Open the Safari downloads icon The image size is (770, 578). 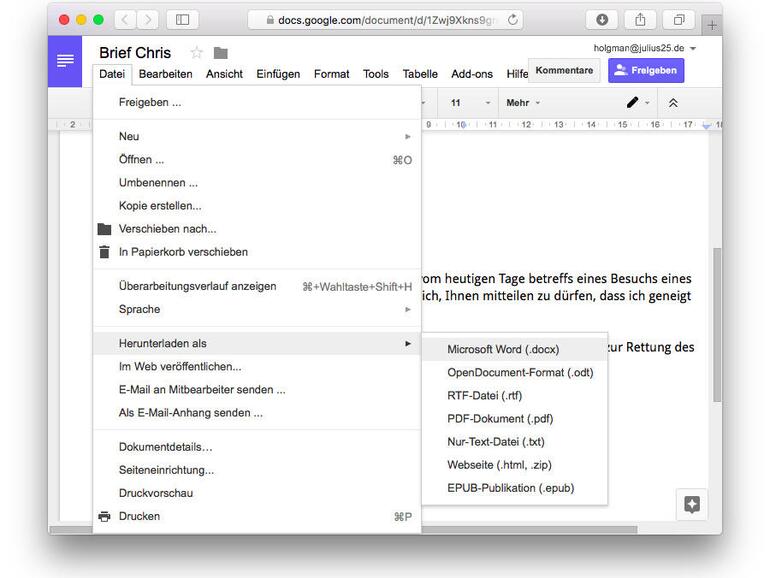click(x=602, y=20)
